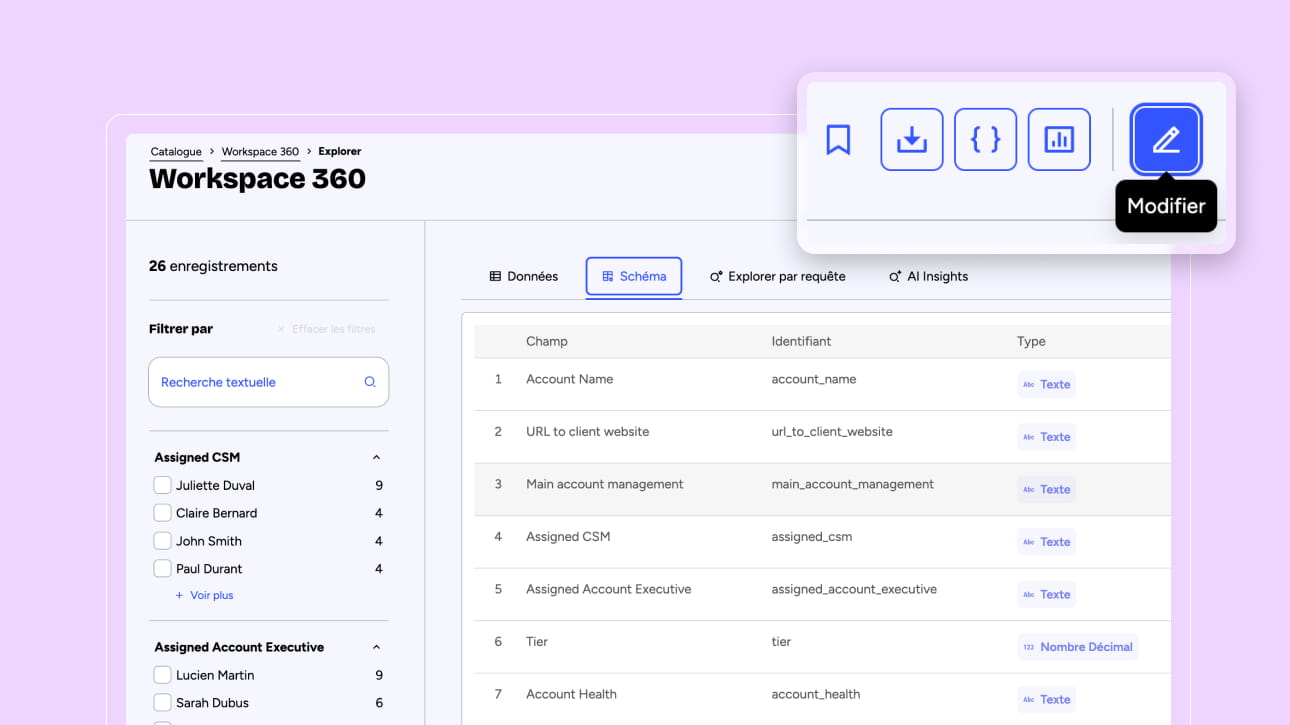Tick the John Smith checkbox
This screenshot has width=1290, height=725.
[162, 541]
